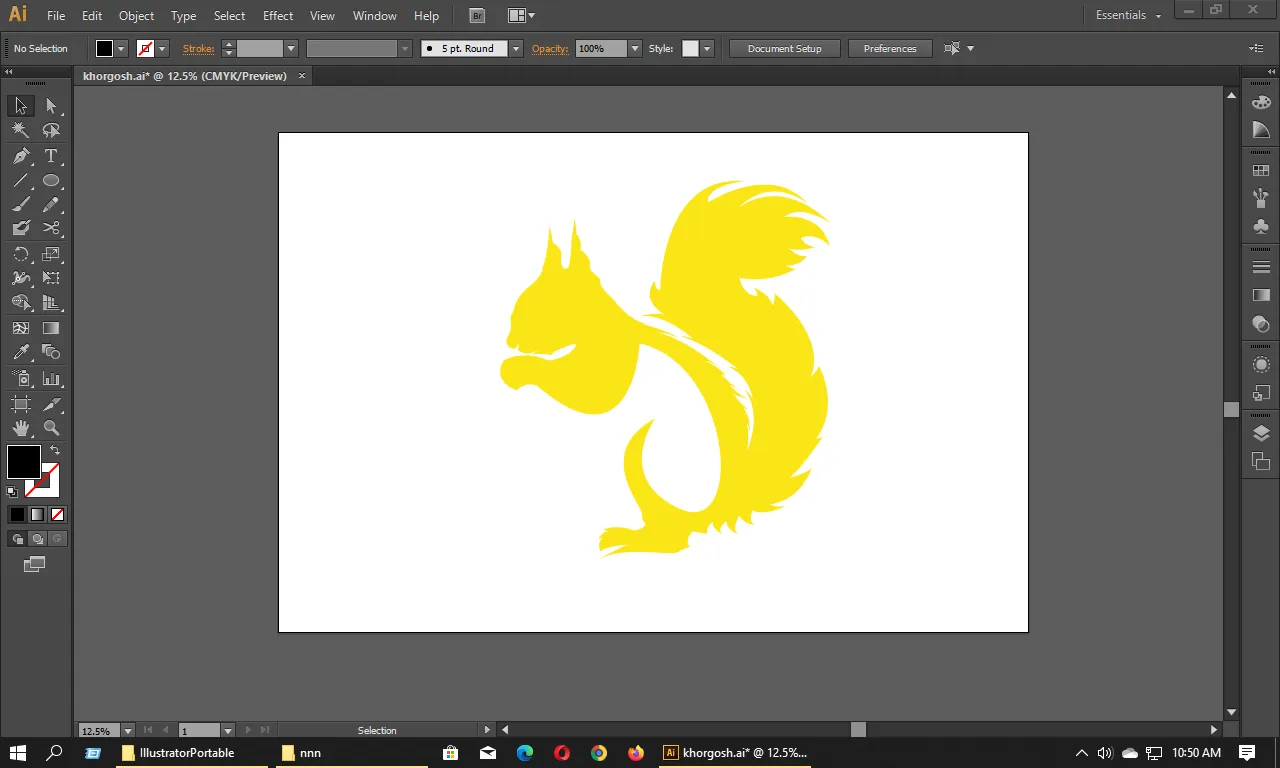The height and width of the screenshot is (768, 1280).
Task: Swap fill and stroke colors
Action: [x=55, y=451]
